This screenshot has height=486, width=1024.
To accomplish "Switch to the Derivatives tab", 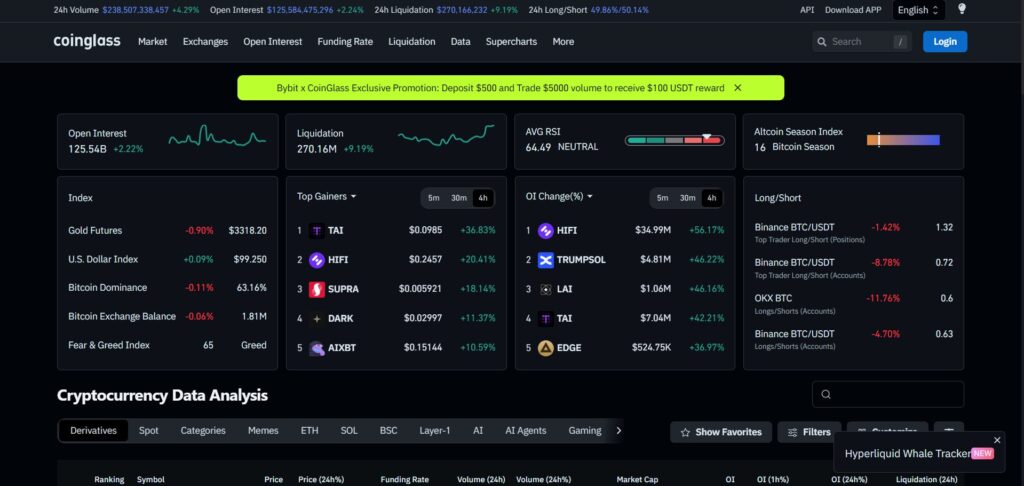I will [93, 430].
